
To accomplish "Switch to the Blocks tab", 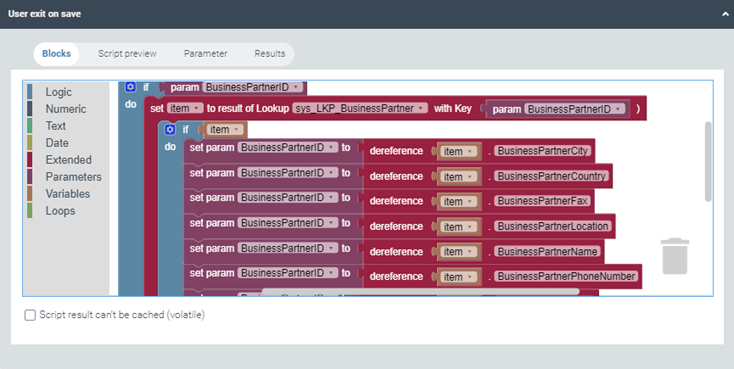I will coord(56,53).
